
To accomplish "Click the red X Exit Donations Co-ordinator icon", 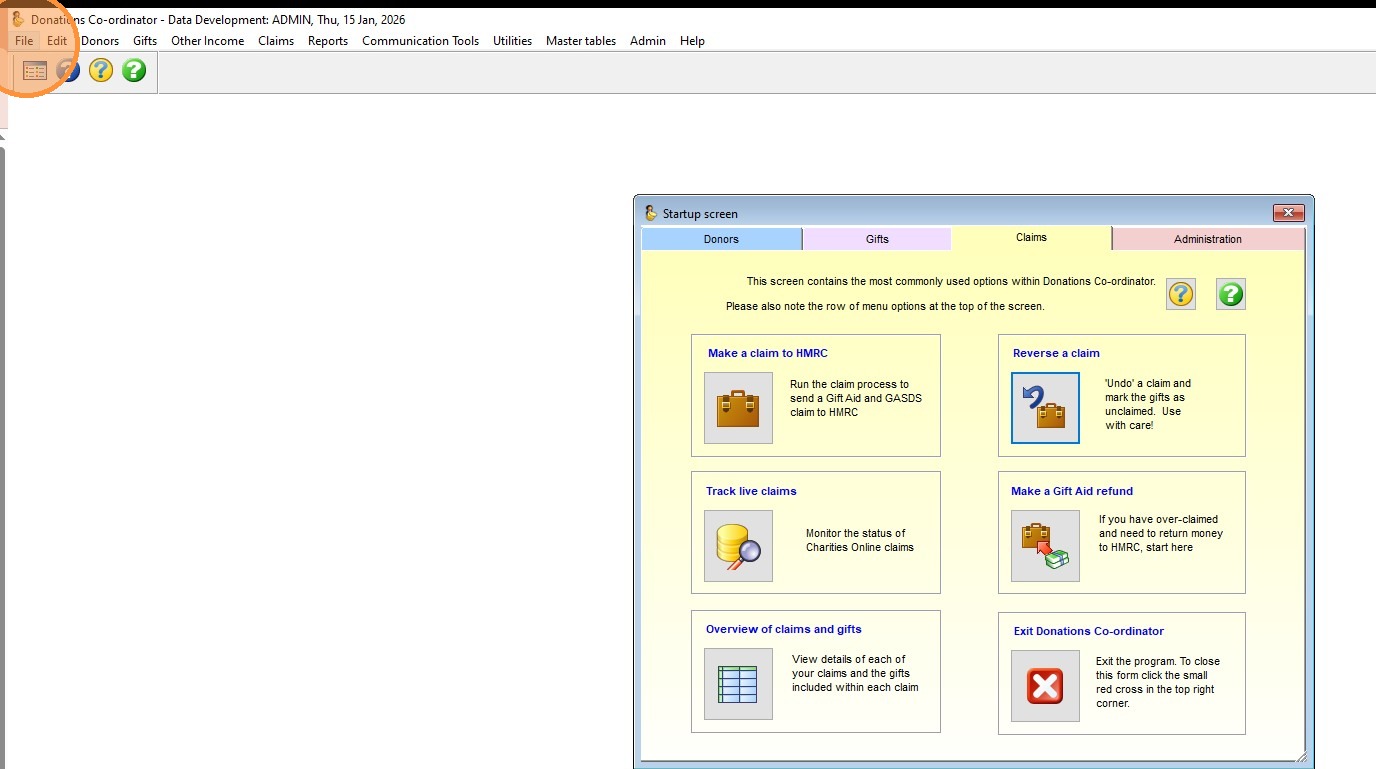I will 1045,686.
